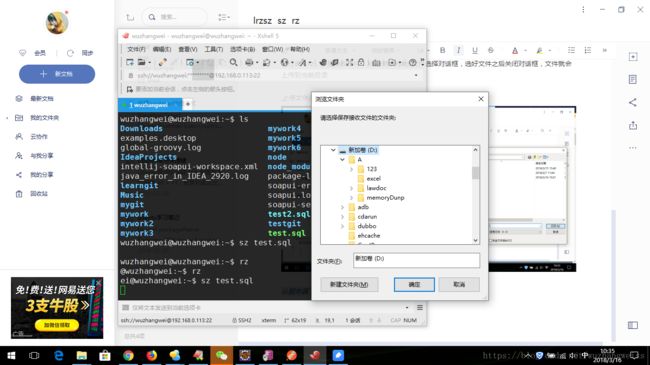The image size is (650, 365).
Task: Open the 窗口(W) menu in Xshell
Action: click(x=272, y=49)
